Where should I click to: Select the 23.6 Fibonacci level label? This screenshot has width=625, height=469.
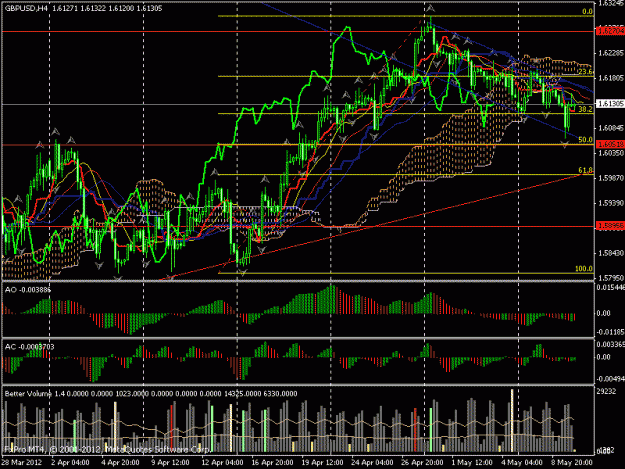(x=585, y=72)
